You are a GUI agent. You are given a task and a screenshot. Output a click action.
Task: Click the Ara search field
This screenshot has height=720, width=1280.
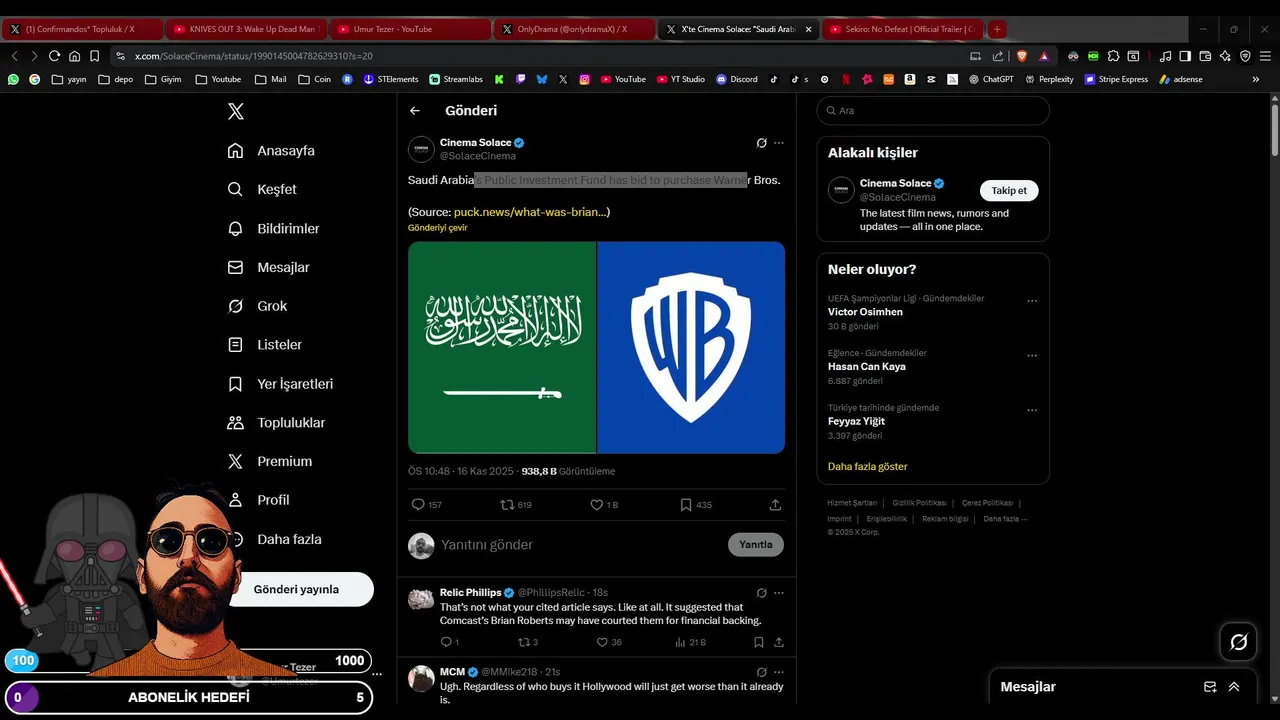(933, 111)
